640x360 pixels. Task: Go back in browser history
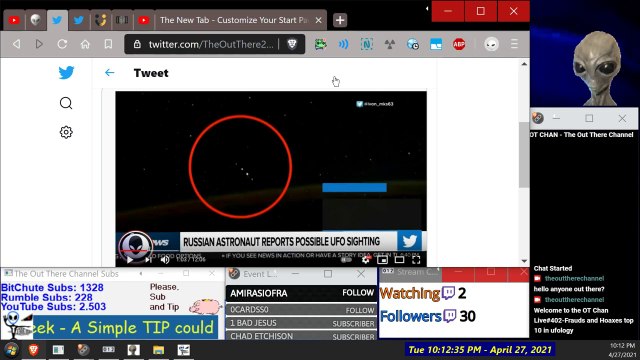16,44
